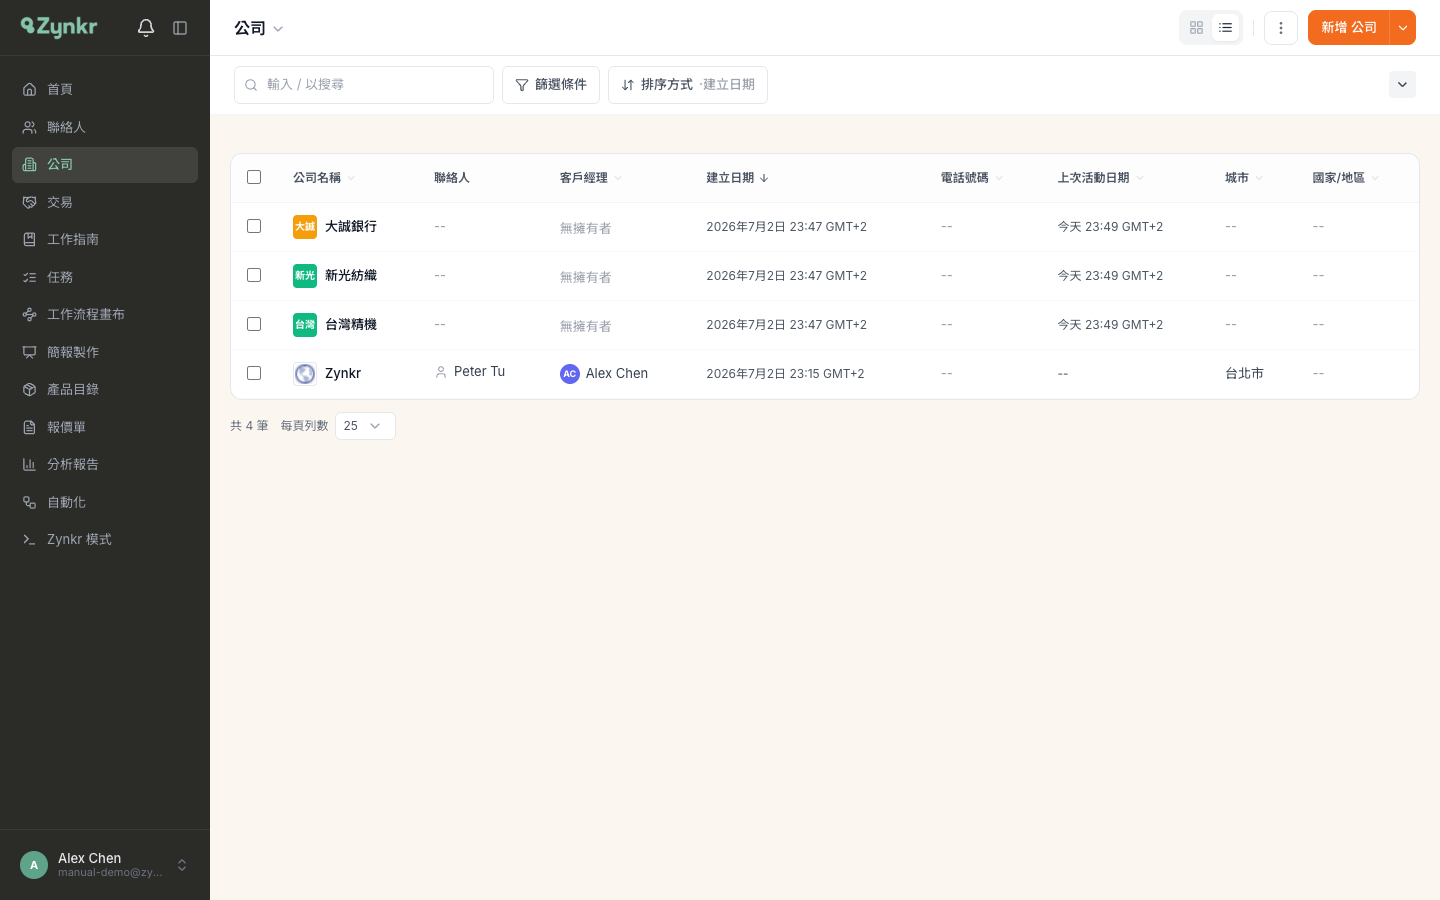1440x900 pixels.
Task: Open the 每頁列數 25 dropdown
Action: (x=365, y=426)
